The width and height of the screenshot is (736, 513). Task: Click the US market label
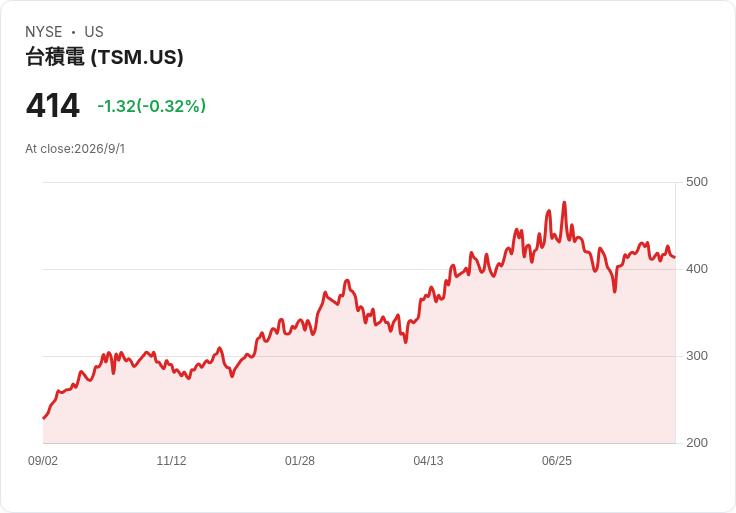[x=94, y=32]
